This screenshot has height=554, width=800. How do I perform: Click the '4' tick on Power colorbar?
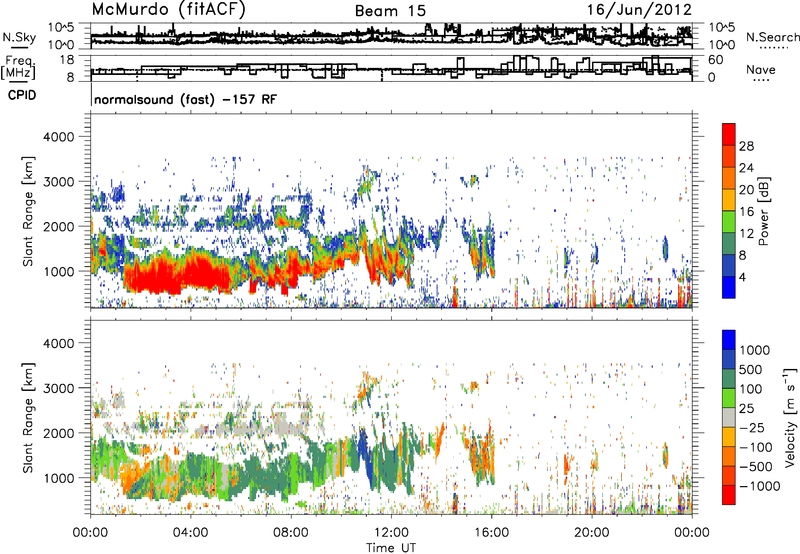click(743, 277)
